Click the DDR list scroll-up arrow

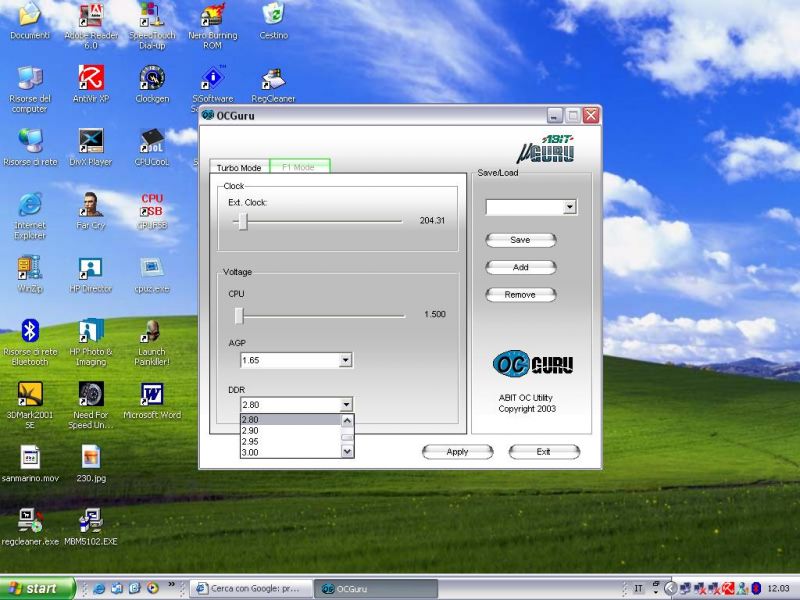pos(347,420)
